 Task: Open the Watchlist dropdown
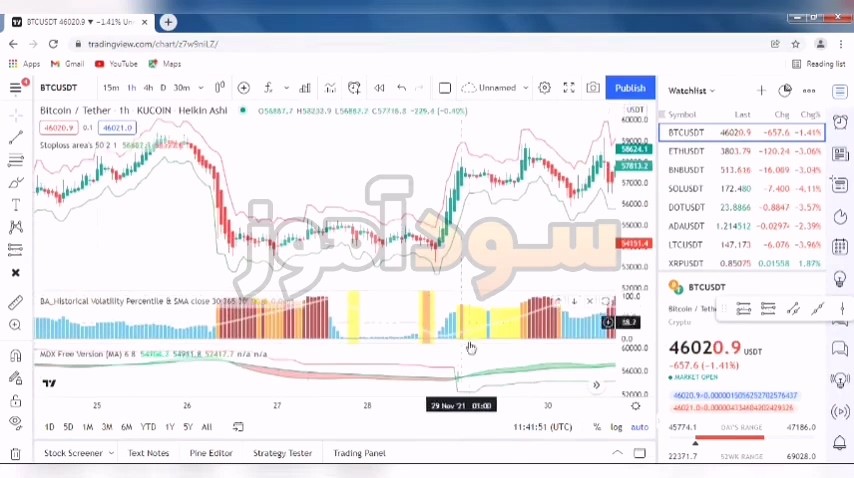pyautogui.click(x=692, y=91)
